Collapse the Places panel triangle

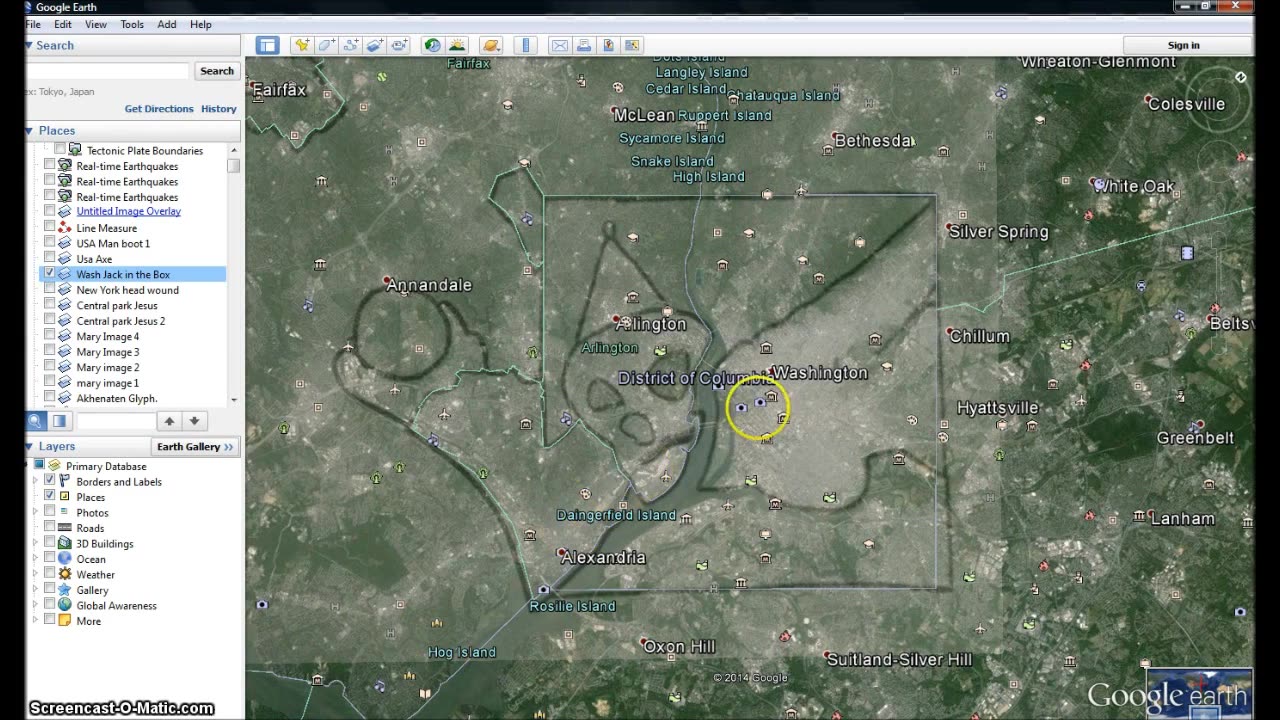30,130
